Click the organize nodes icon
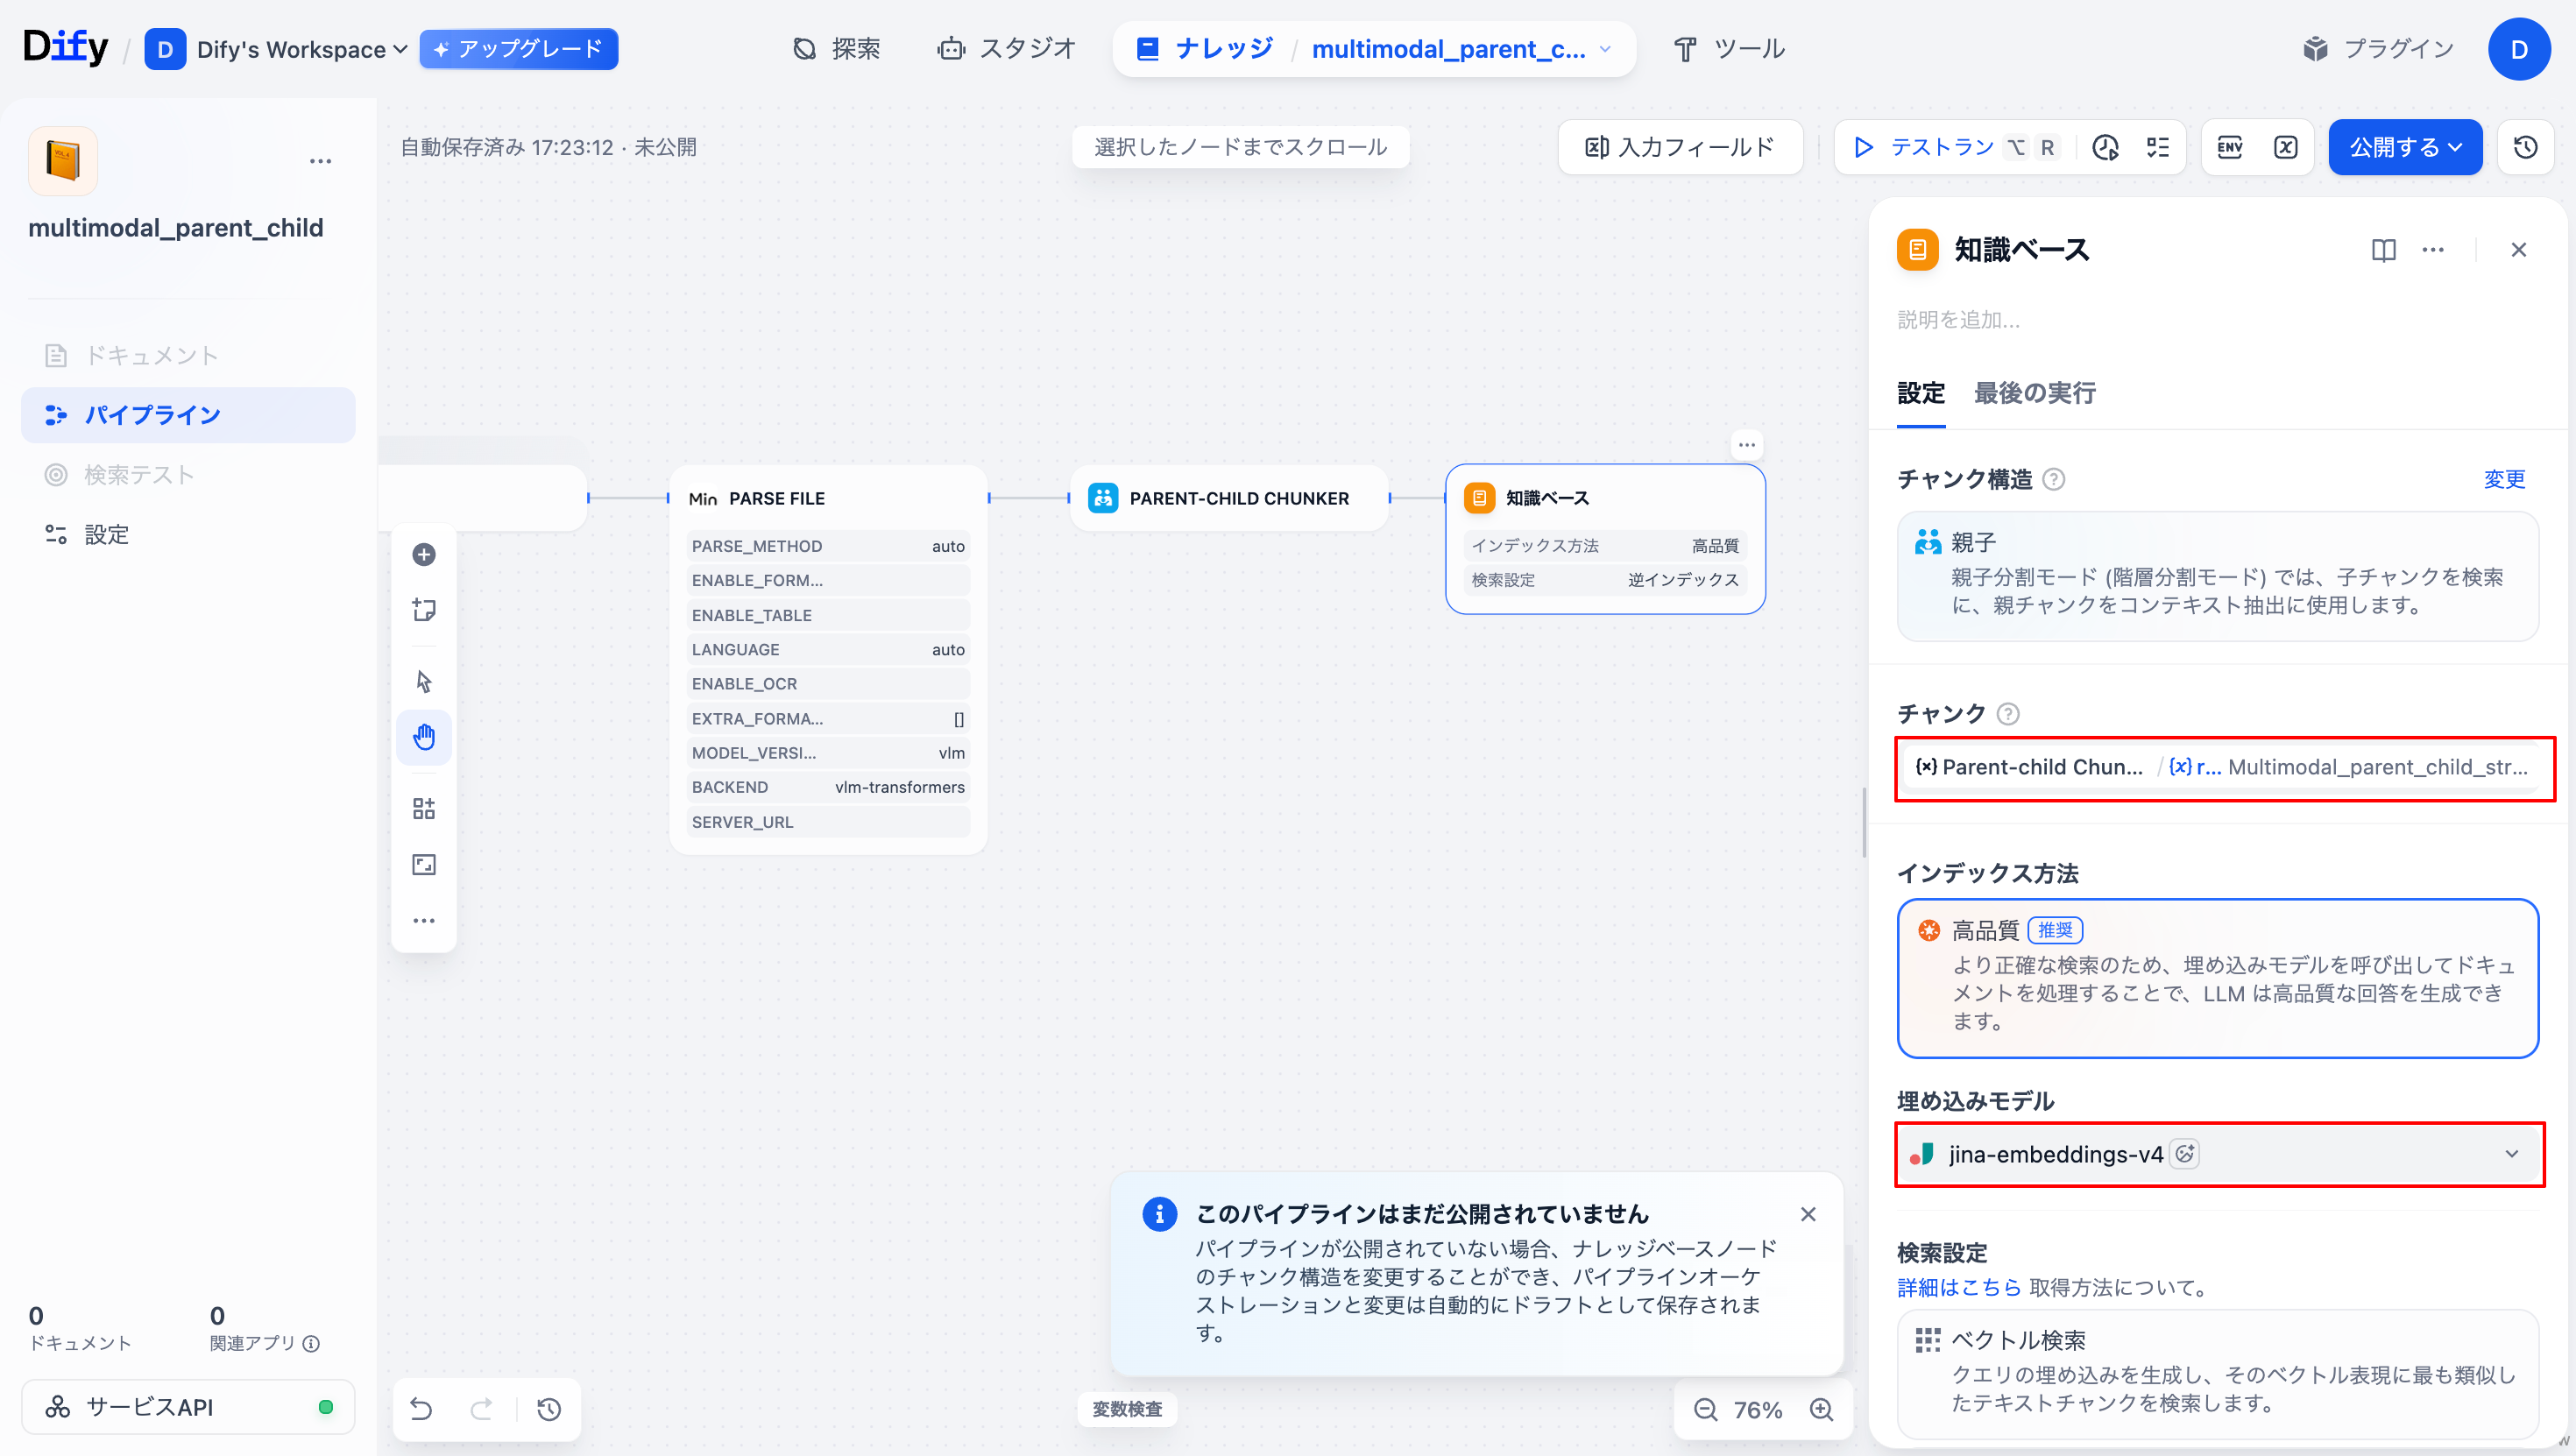Image resolution: width=2576 pixels, height=1456 pixels. click(x=424, y=808)
